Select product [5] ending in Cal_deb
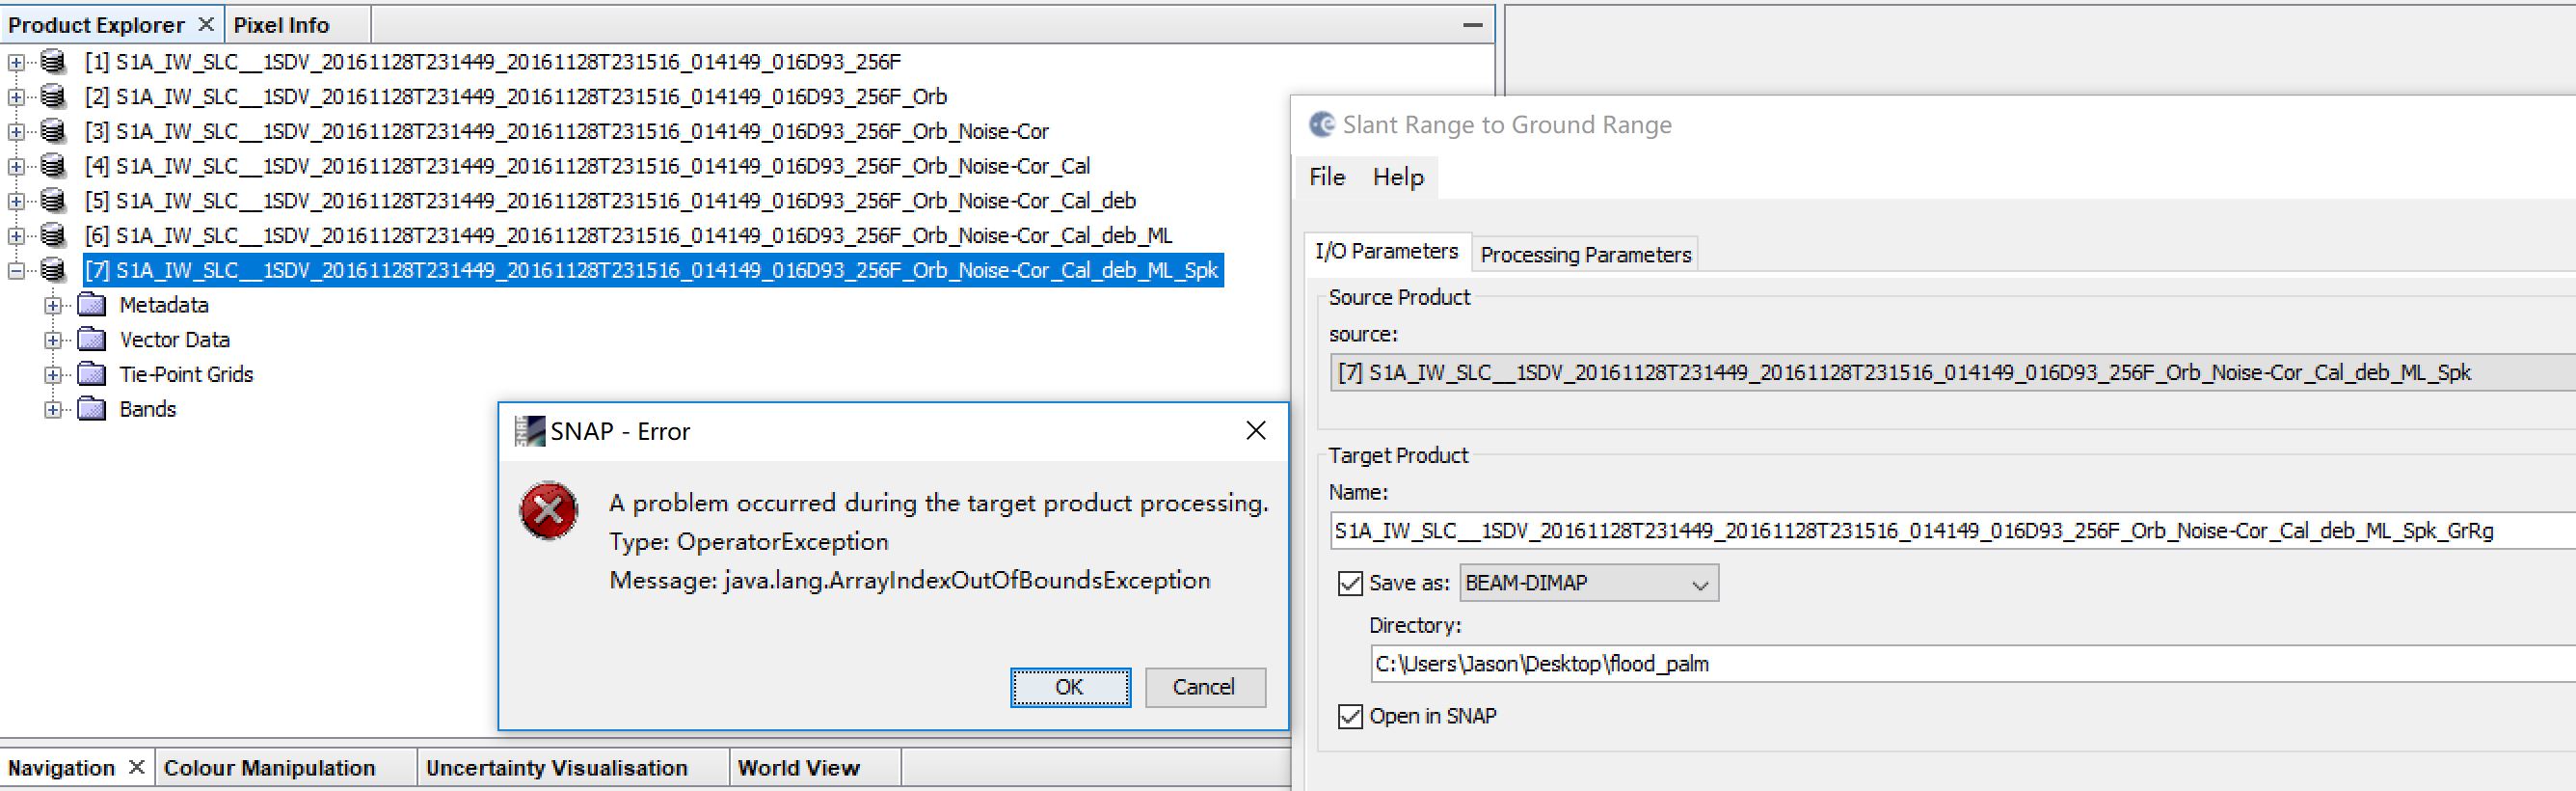Screen dimensions: 2576x791 [x=610, y=201]
